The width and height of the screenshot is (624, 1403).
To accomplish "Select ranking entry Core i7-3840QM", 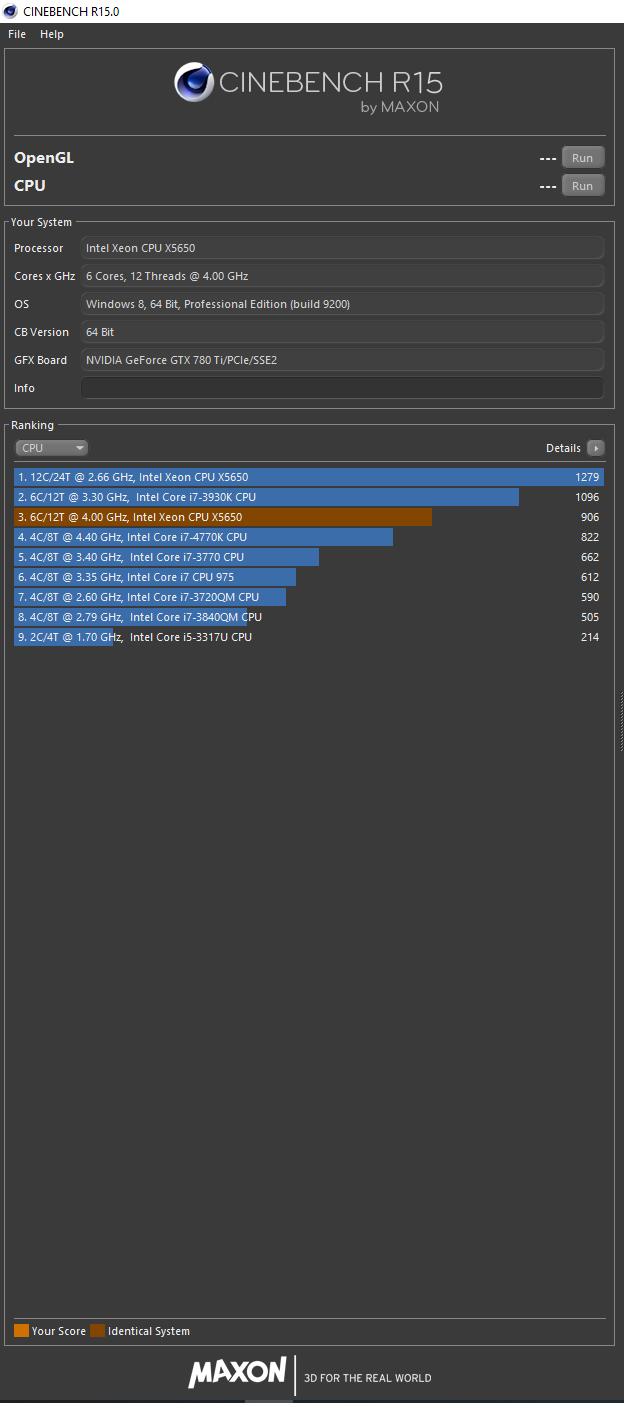I will (309, 617).
